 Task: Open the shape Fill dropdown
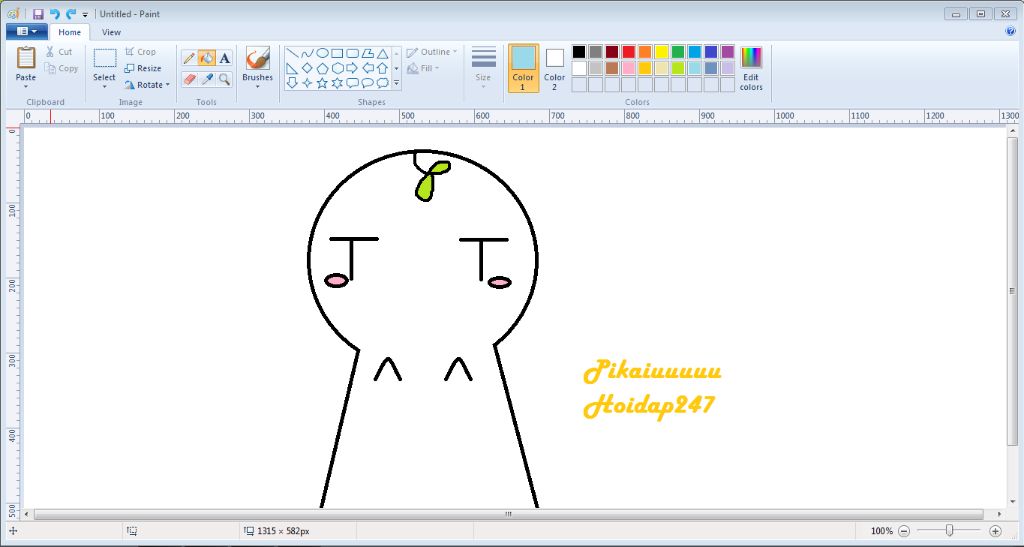tap(423, 68)
